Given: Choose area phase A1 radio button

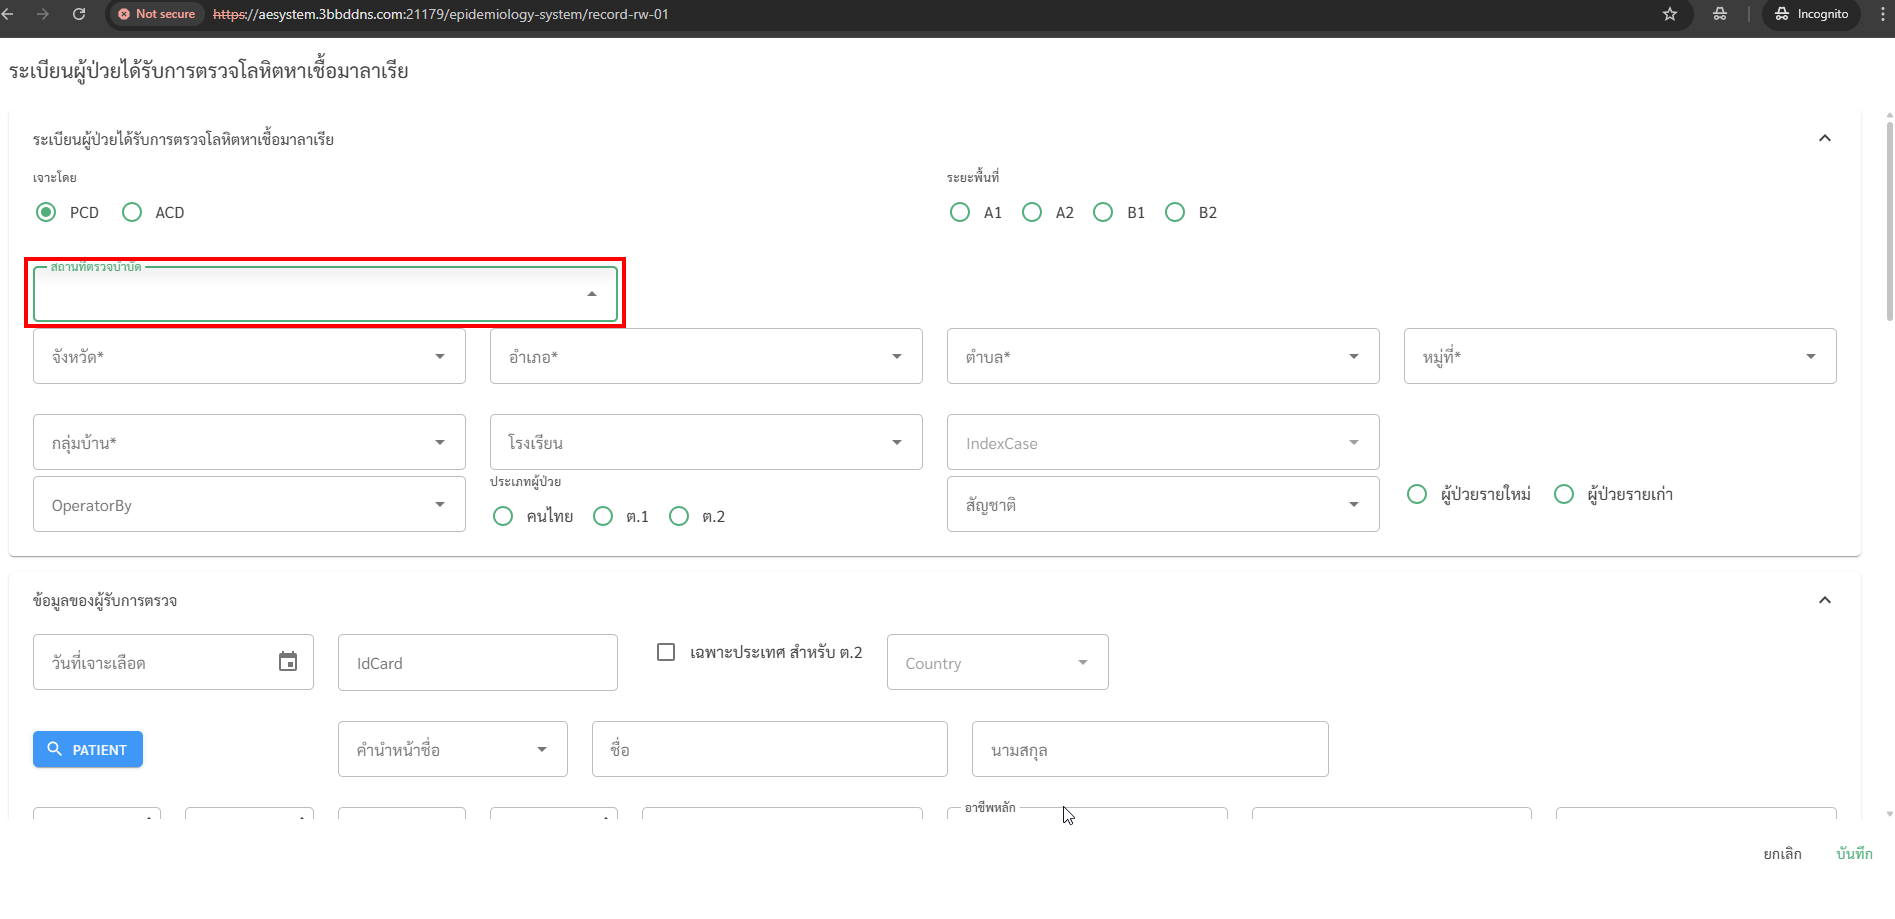Looking at the screenshot, I should 960,212.
